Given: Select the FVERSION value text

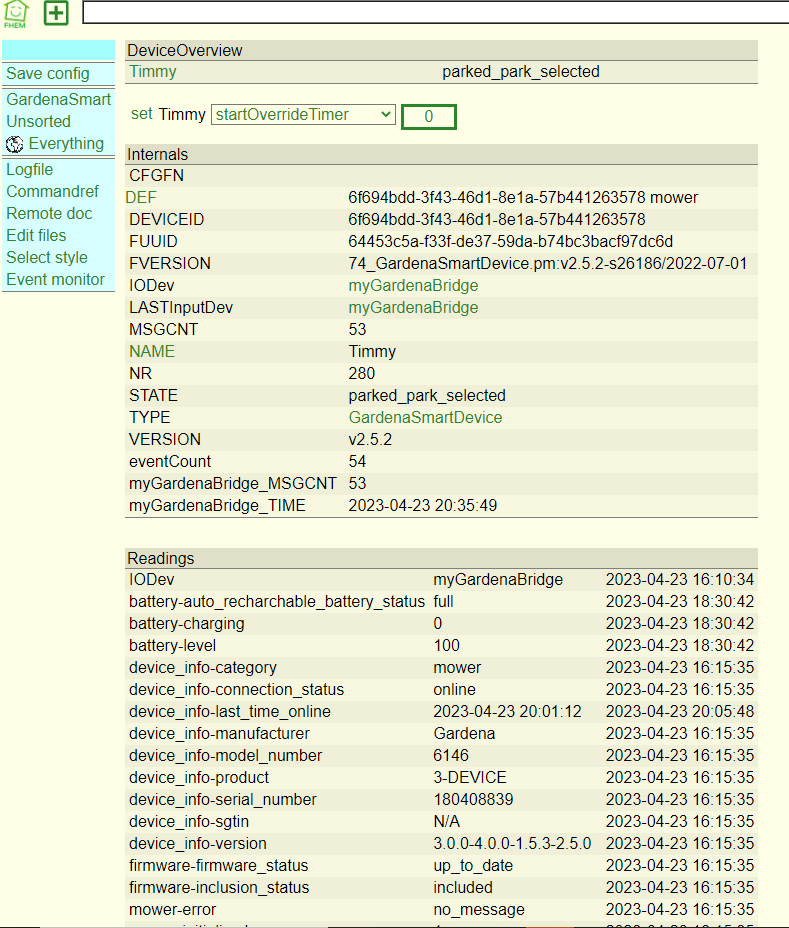Looking at the screenshot, I should coord(548,263).
